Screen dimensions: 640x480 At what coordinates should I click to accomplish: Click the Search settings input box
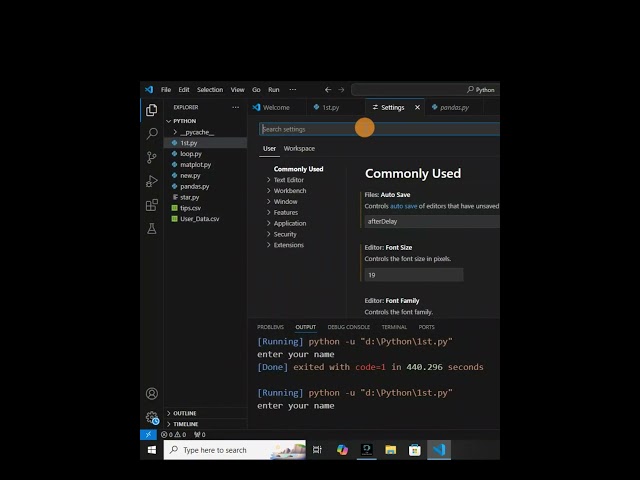(379, 129)
